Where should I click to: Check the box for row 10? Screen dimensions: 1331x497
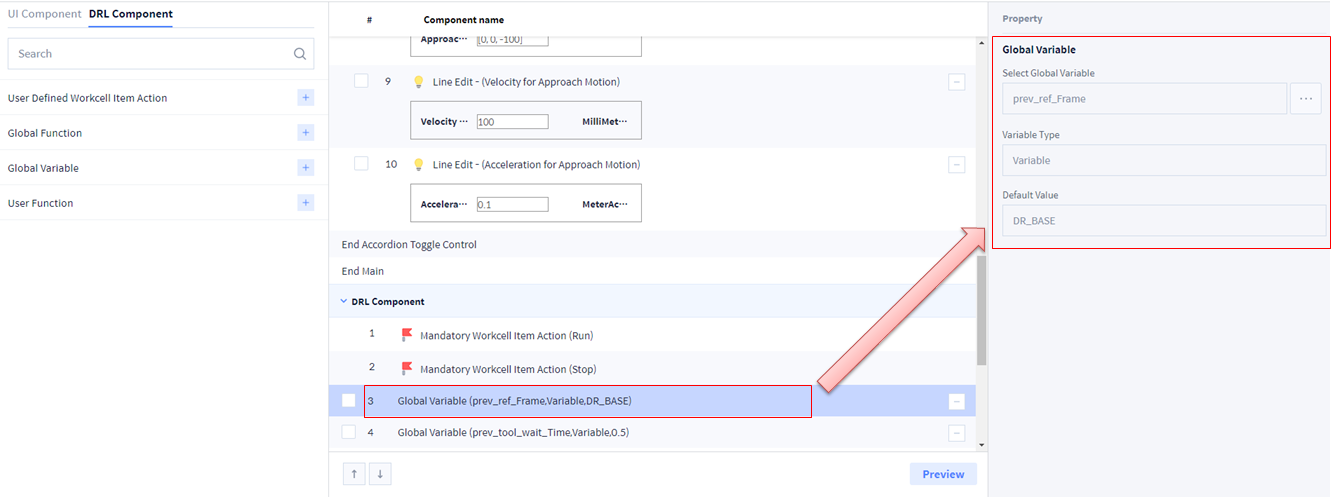click(x=361, y=164)
